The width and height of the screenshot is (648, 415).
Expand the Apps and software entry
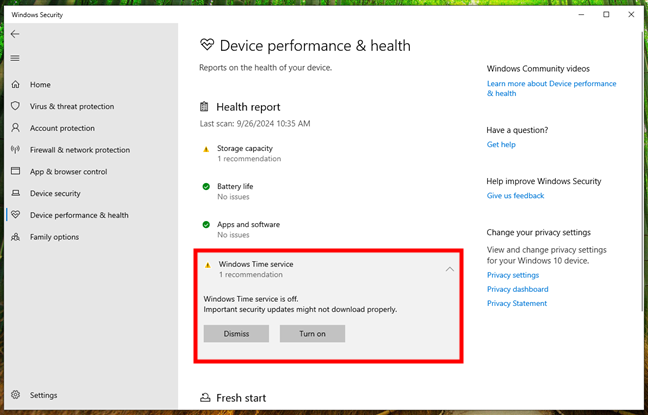pyautogui.click(x=328, y=229)
